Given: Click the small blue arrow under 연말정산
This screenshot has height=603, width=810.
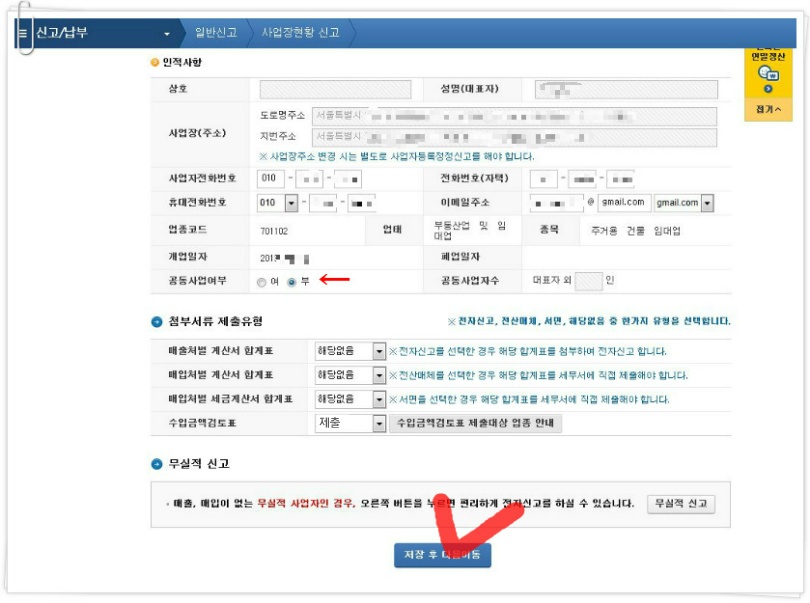Looking at the screenshot, I should click(768, 89).
